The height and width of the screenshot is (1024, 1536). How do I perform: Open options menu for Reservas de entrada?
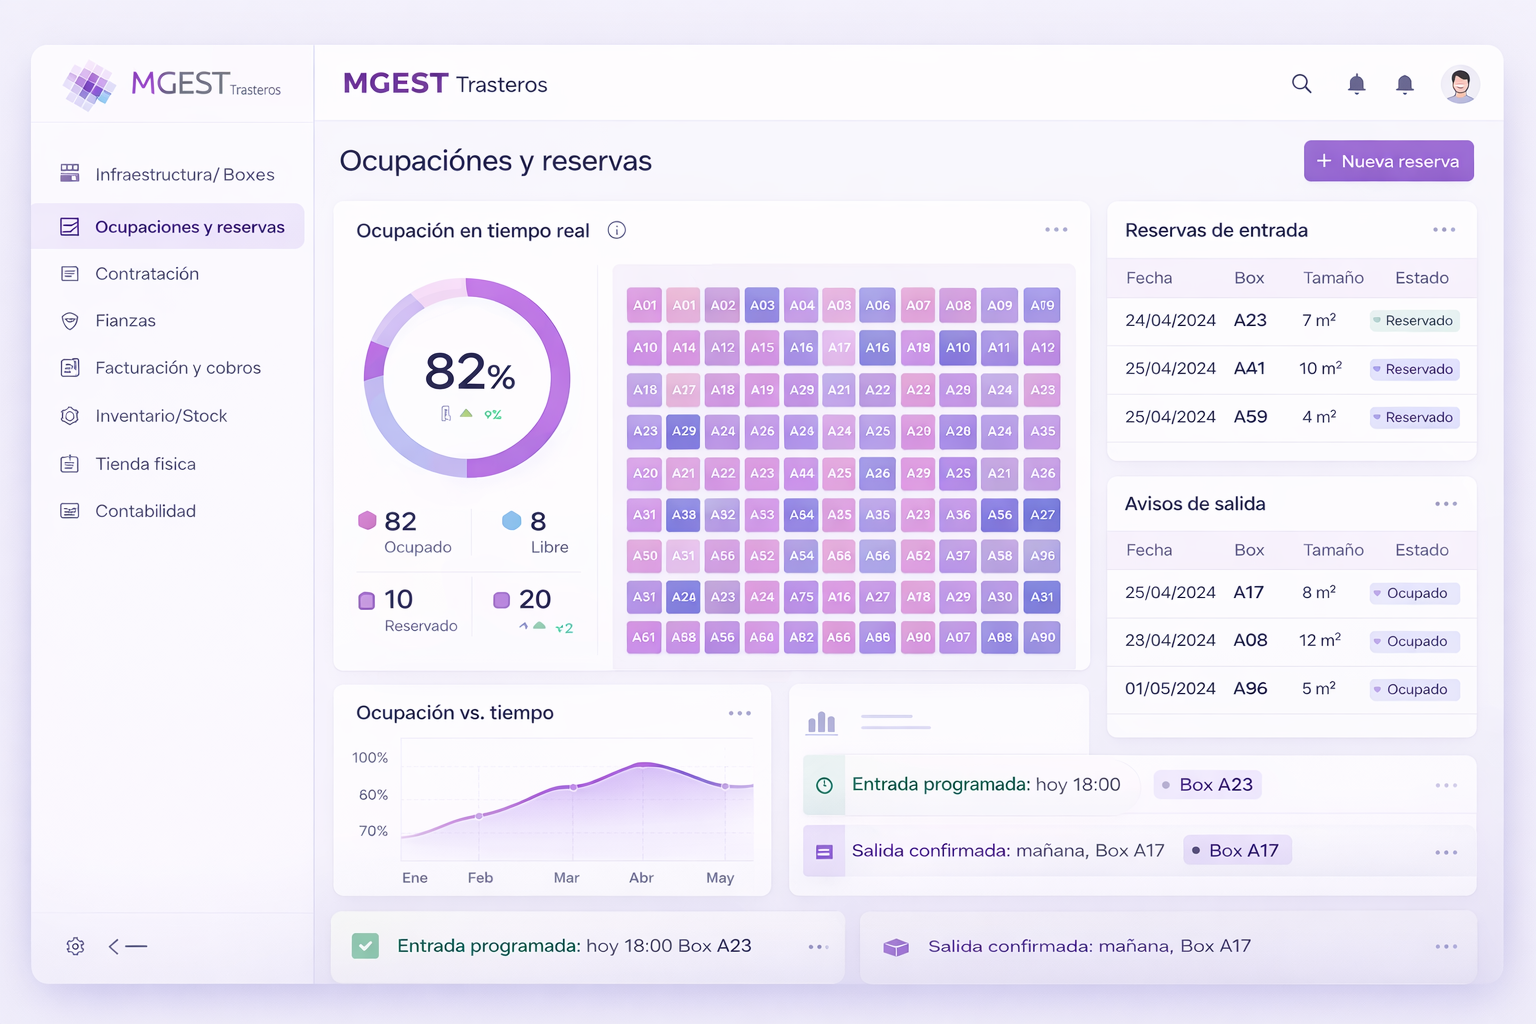[x=1444, y=230]
